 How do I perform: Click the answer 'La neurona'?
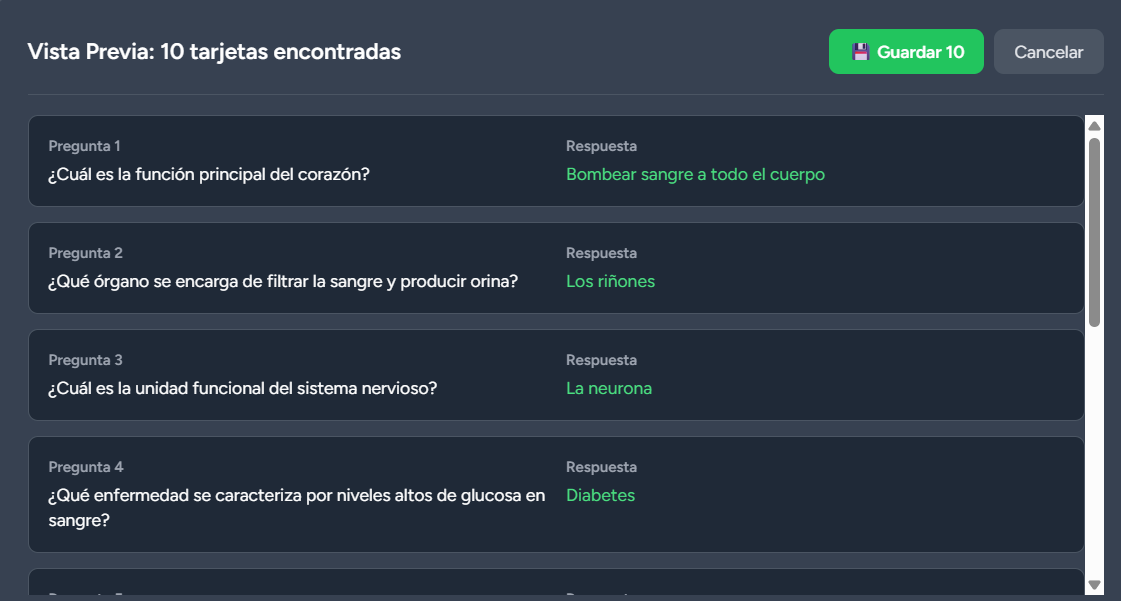pyautogui.click(x=609, y=388)
